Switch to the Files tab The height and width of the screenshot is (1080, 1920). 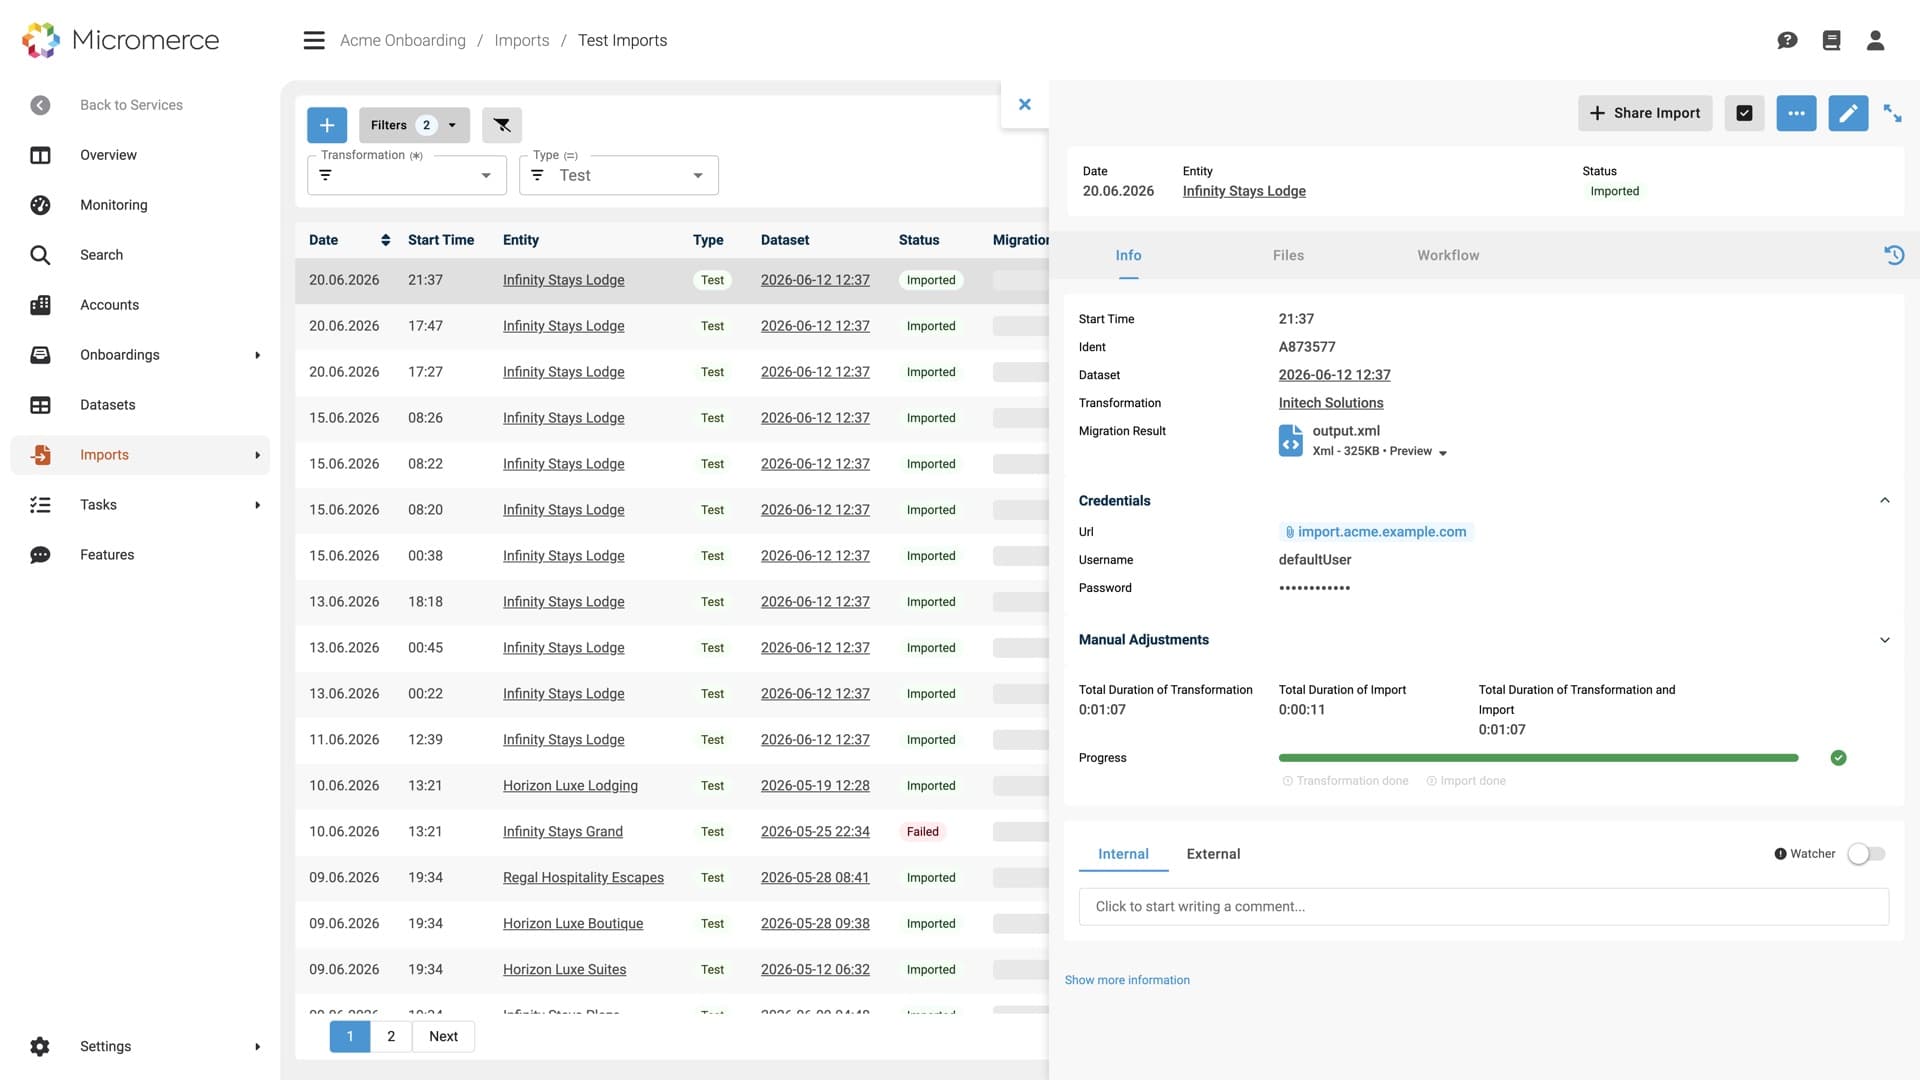pyautogui.click(x=1288, y=255)
